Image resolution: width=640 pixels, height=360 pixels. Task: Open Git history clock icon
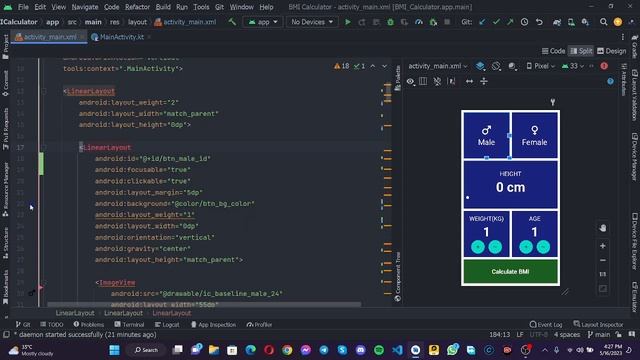(x=524, y=22)
